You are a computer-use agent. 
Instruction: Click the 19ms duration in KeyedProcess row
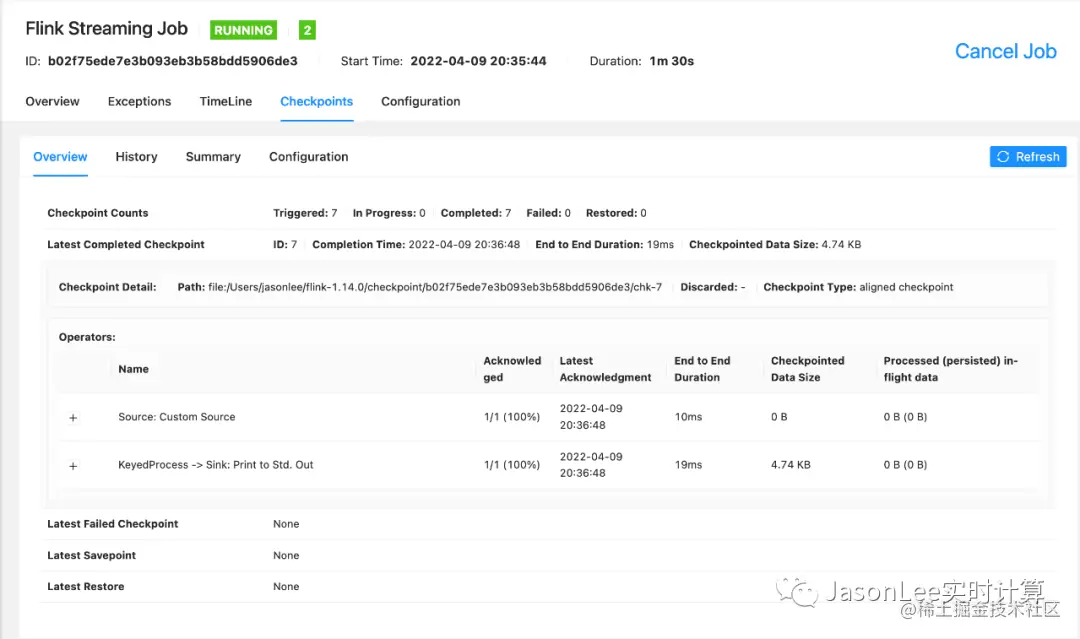(688, 465)
